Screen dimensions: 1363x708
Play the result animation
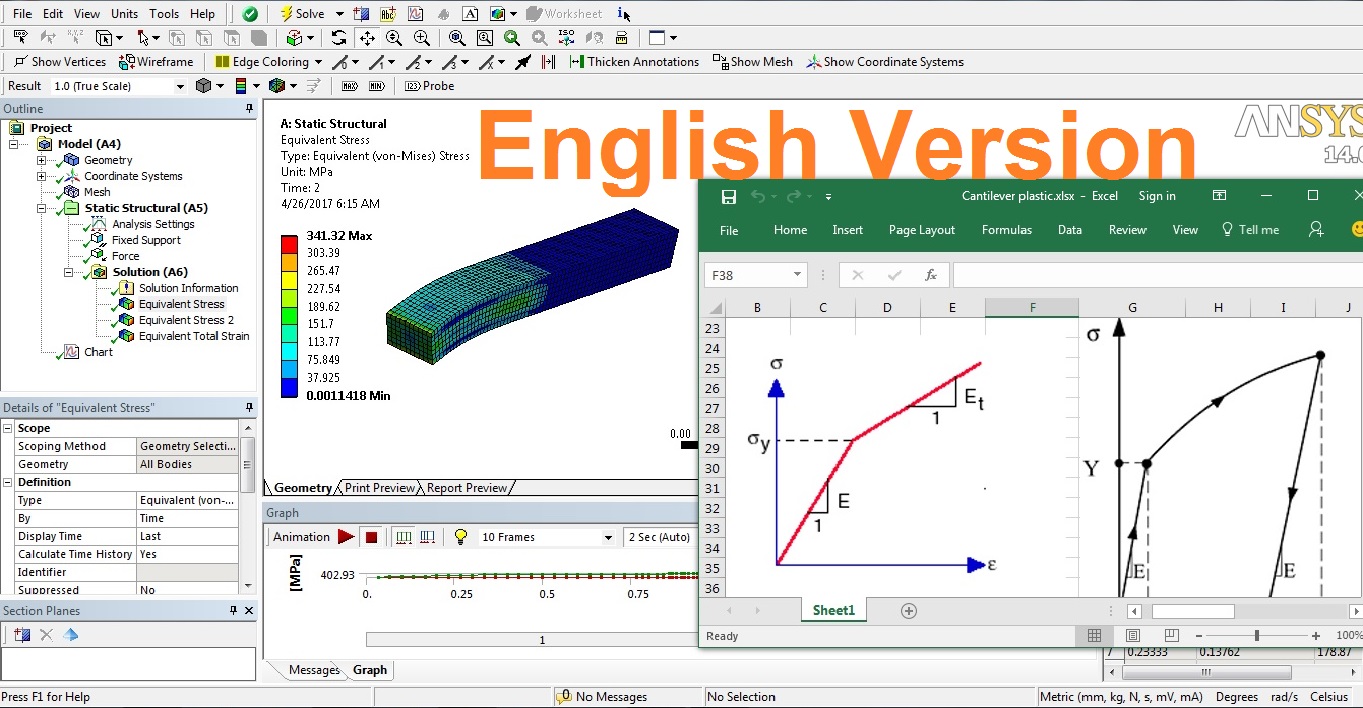click(x=346, y=537)
